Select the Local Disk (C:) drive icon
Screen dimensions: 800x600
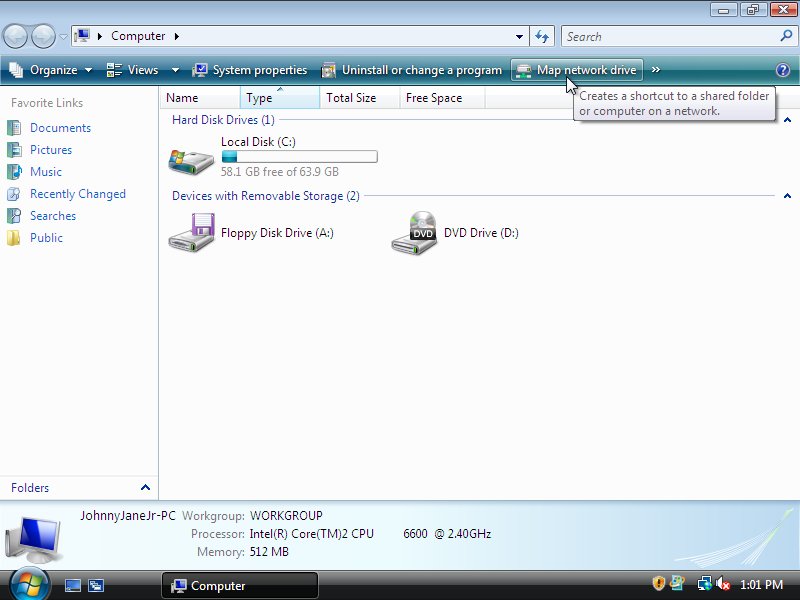click(191, 159)
